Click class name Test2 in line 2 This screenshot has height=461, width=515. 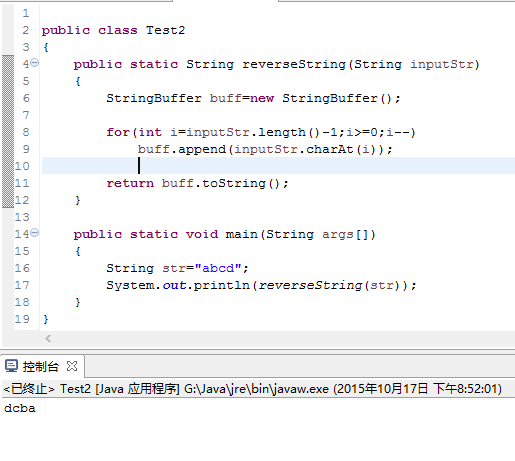165,30
